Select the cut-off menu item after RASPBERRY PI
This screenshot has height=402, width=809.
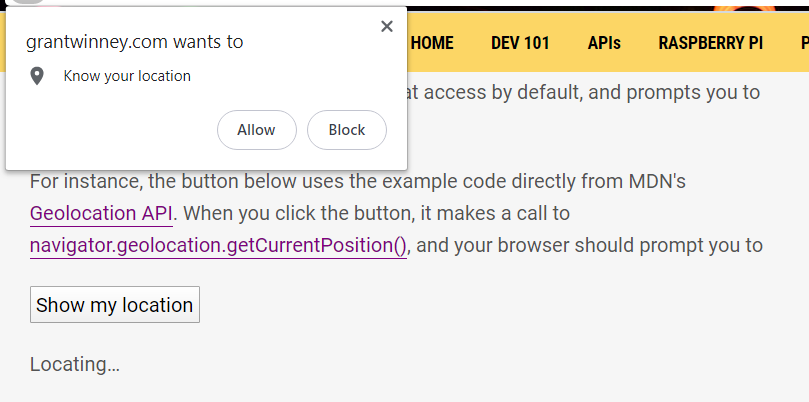(x=804, y=43)
